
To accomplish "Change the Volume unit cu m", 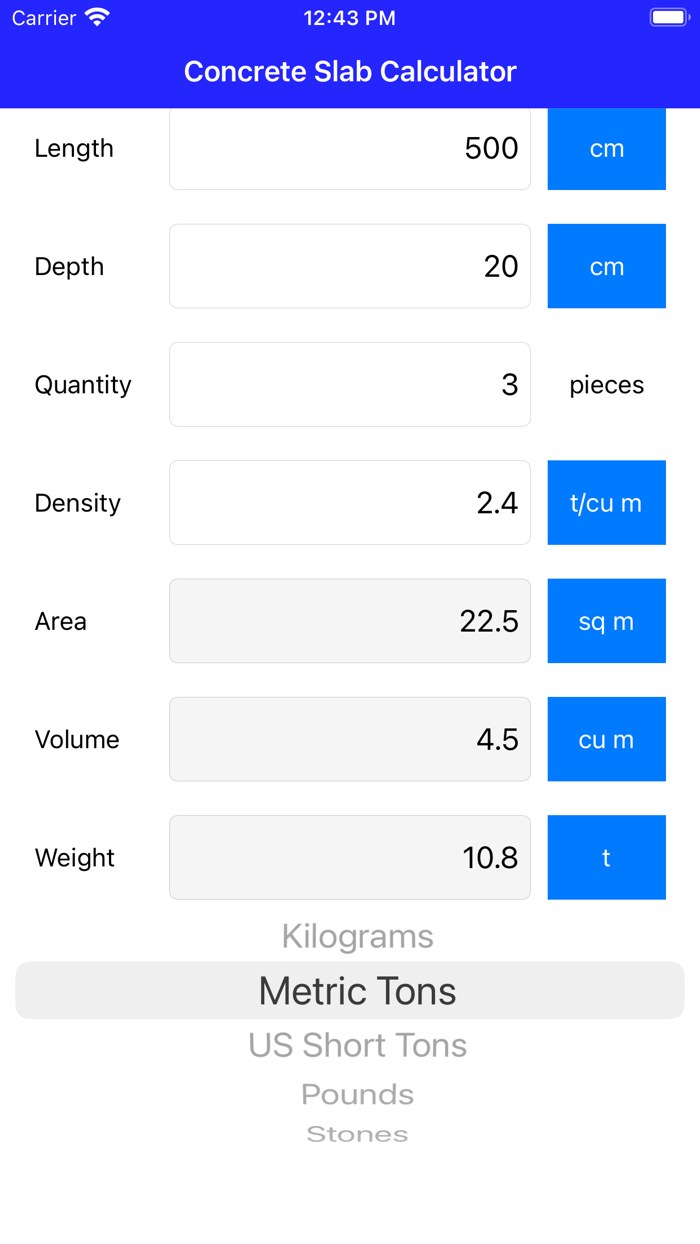I will pyautogui.click(x=606, y=739).
